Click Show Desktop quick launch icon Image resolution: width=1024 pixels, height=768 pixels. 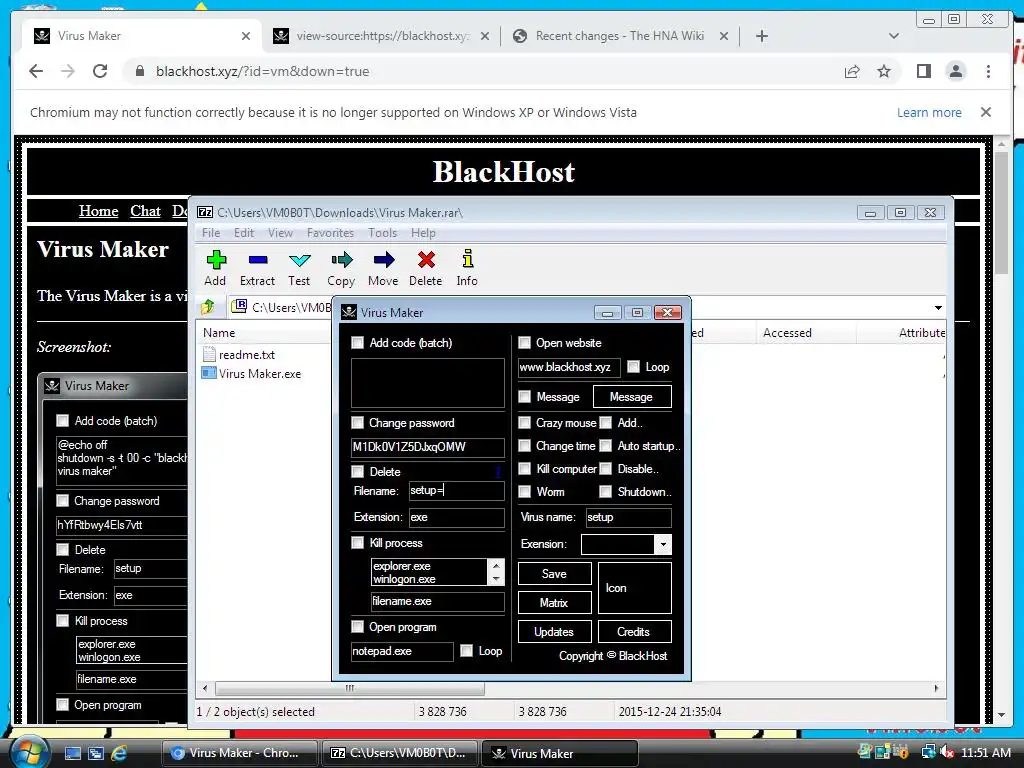click(x=72, y=753)
